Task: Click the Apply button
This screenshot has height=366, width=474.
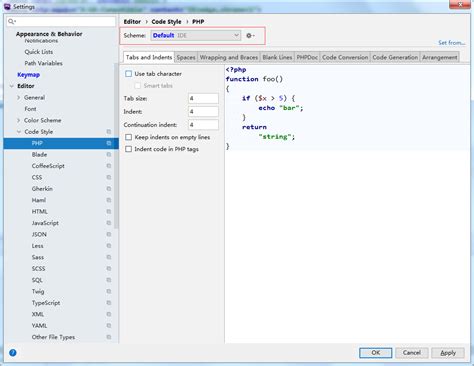Action: (448, 353)
